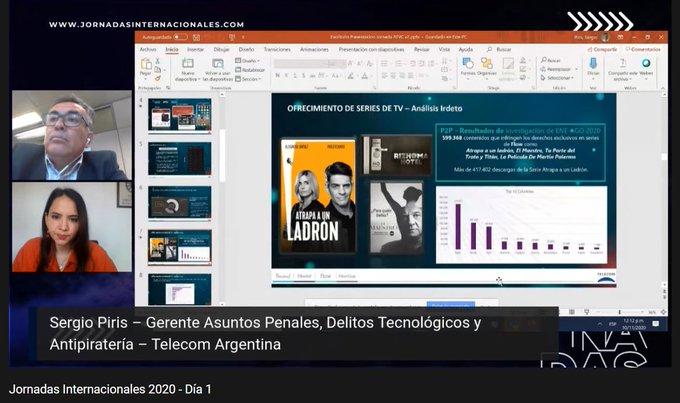
Task: Open the Aa change case dropdown
Action: tap(336, 76)
